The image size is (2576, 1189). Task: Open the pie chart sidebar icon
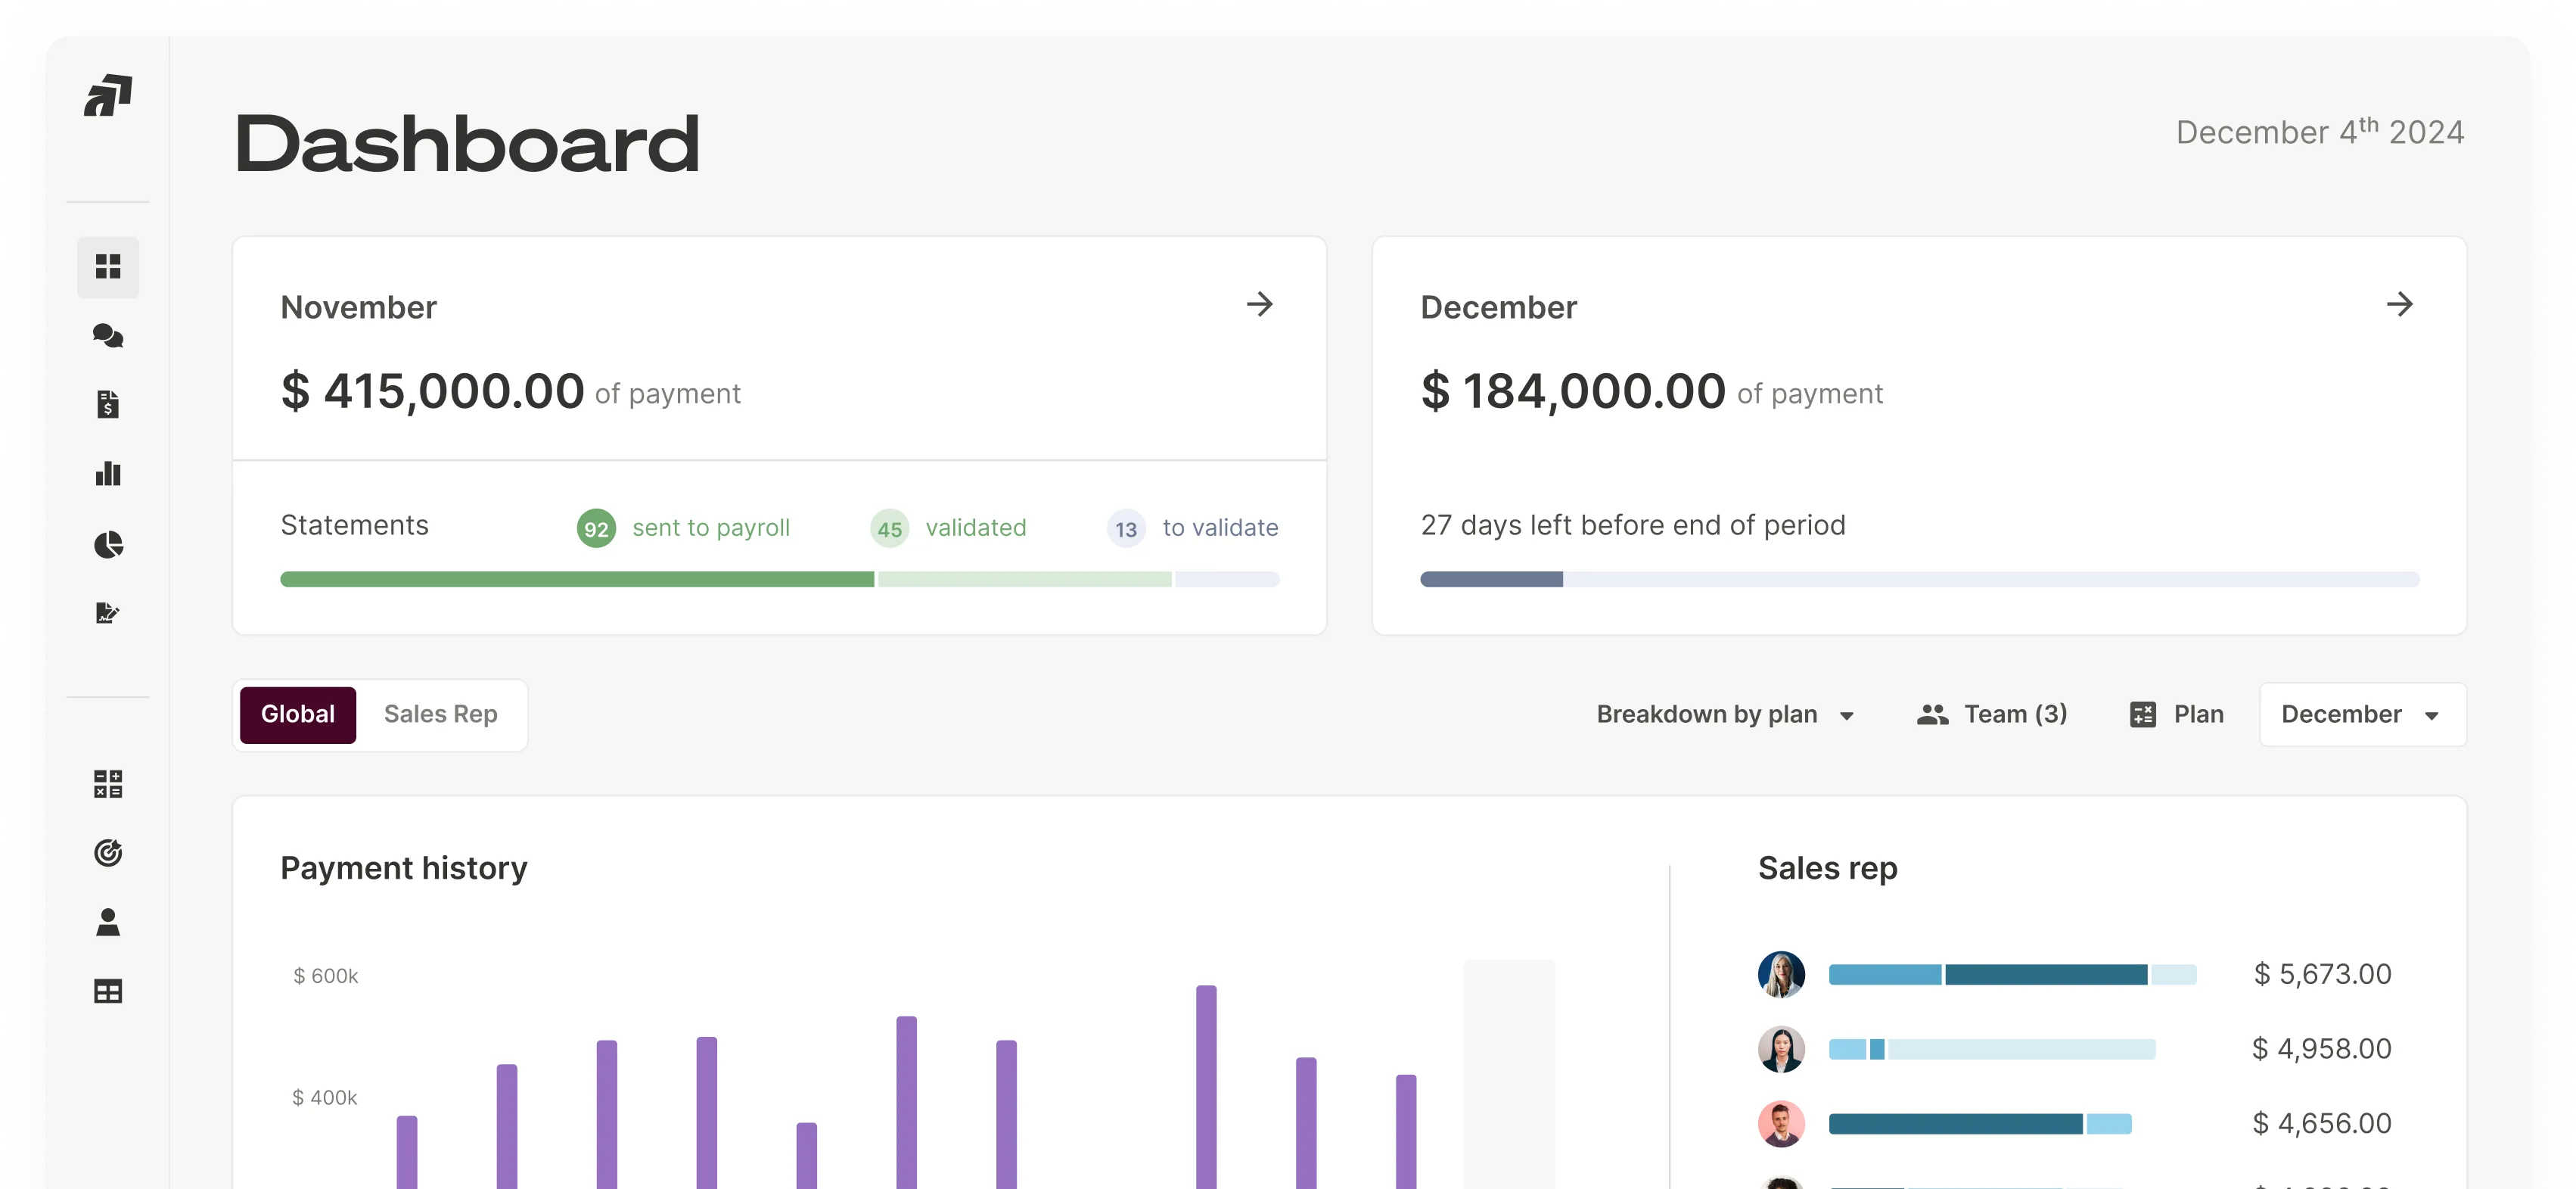(108, 544)
